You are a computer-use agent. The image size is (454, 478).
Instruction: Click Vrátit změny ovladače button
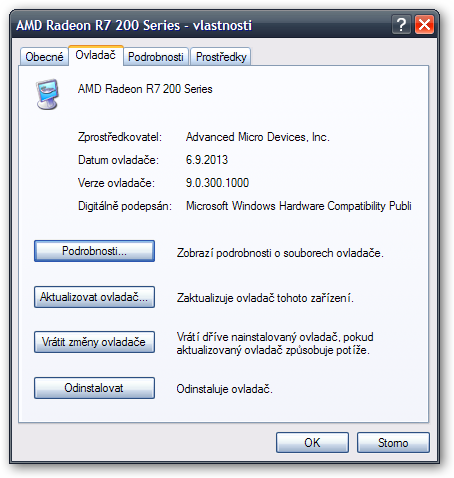[x=94, y=342]
